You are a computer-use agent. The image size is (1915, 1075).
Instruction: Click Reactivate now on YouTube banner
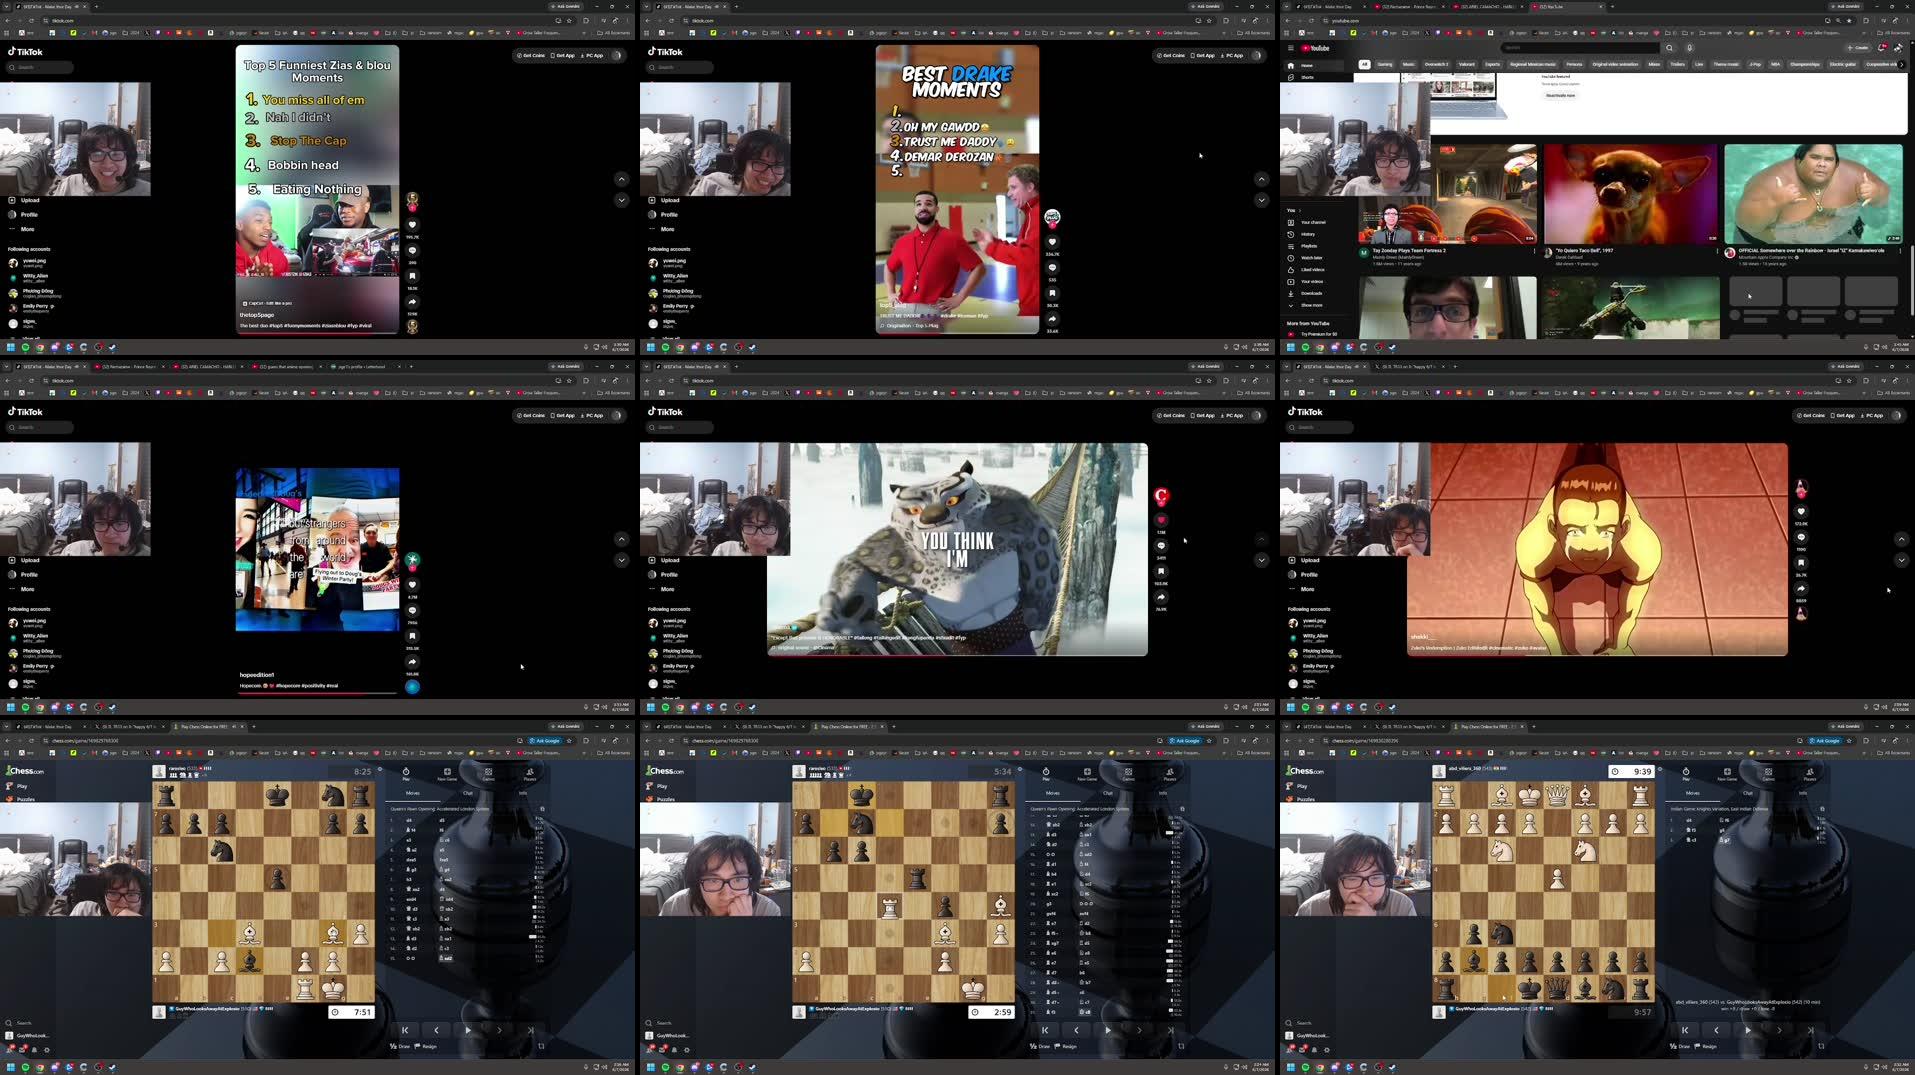1560,95
